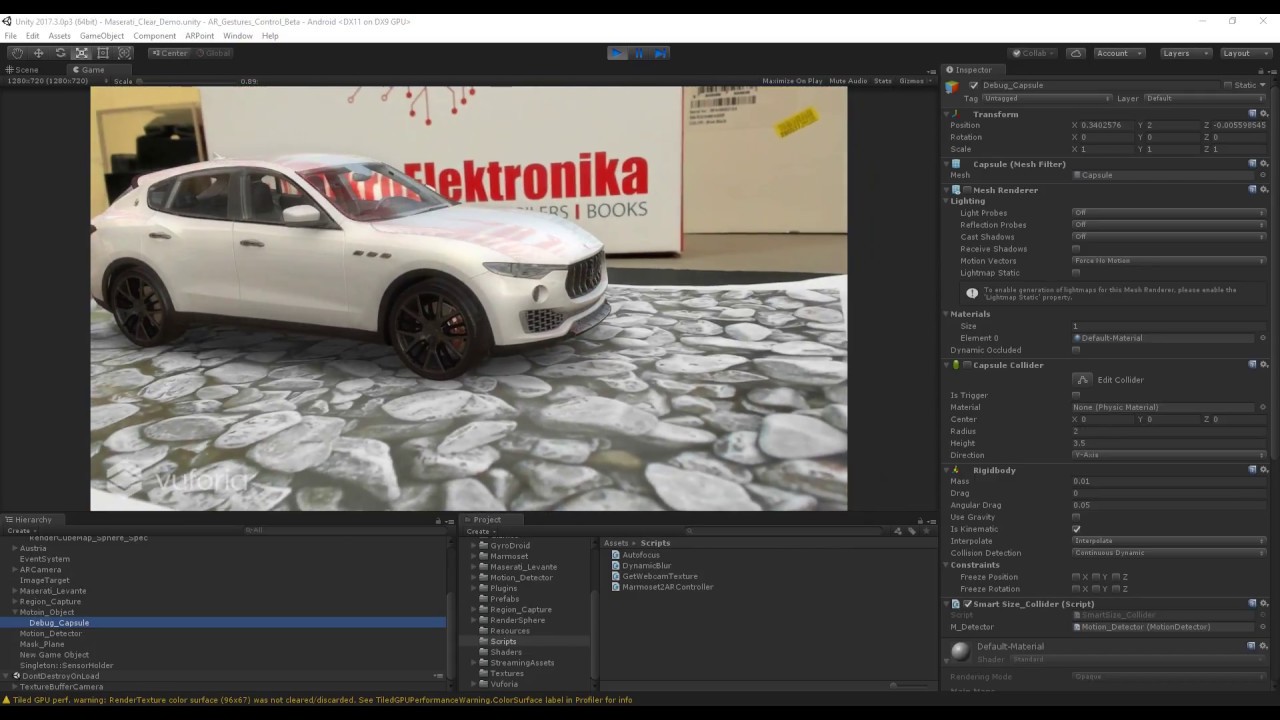Click the Play button
Image resolution: width=1280 pixels, height=720 pixels.
click(617, 53)
